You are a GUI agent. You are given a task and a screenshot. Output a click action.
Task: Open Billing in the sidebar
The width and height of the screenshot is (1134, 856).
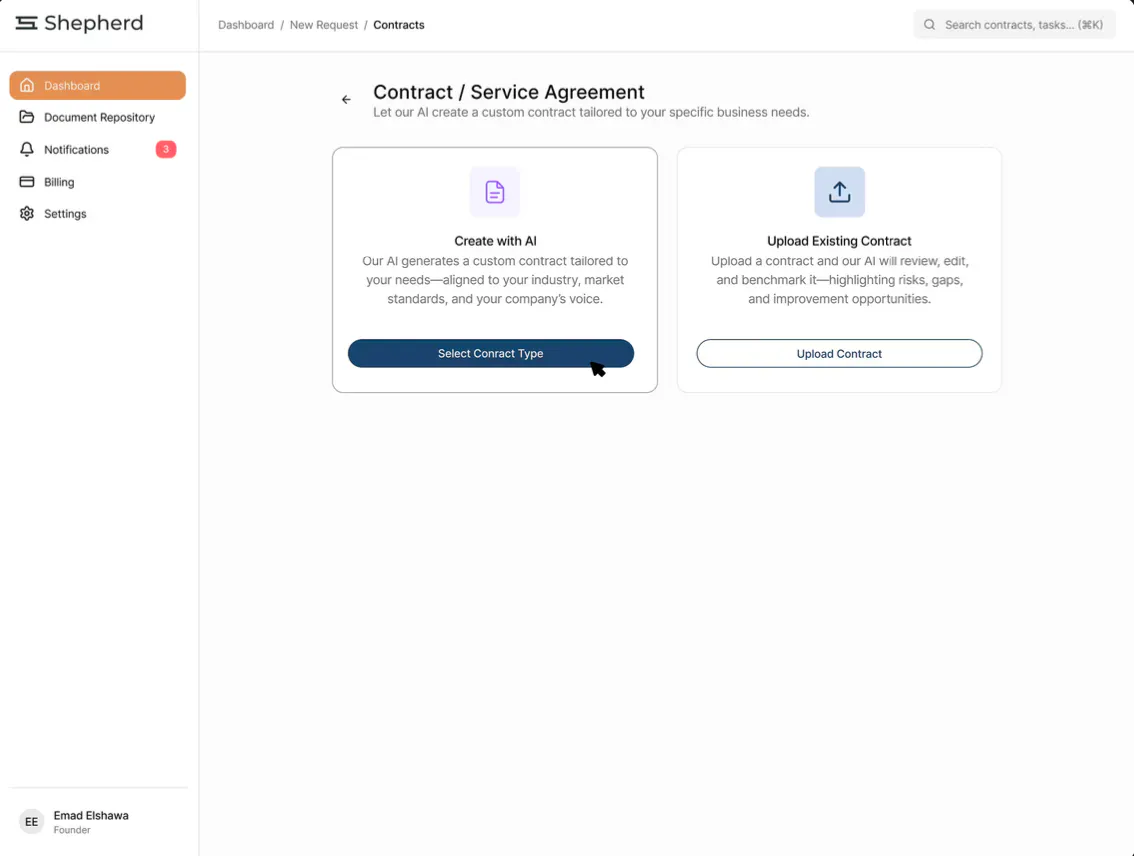pos(98,182)
